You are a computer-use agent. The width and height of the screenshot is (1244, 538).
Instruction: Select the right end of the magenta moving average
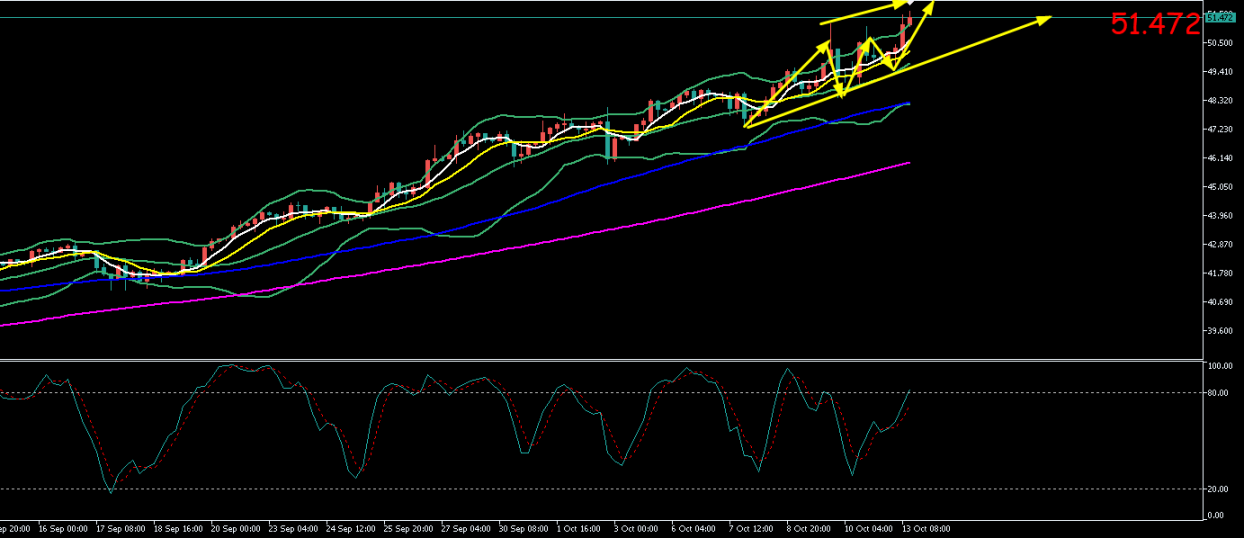tap(909, 162)
